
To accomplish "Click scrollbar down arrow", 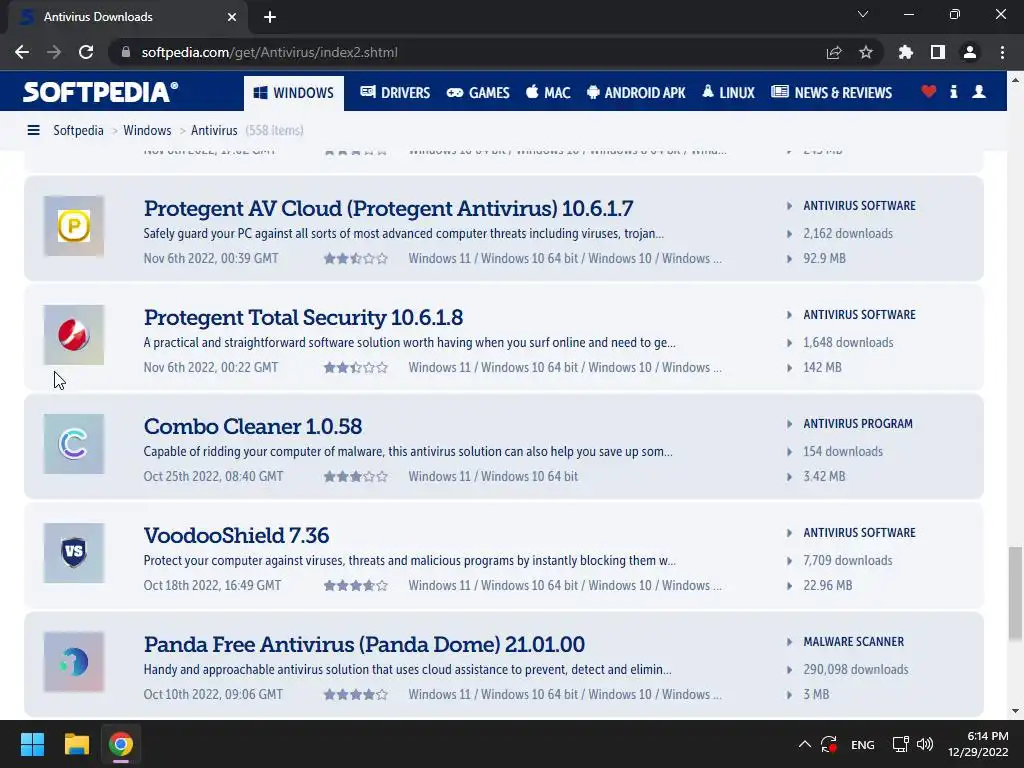I will [x=1015, y=711].
